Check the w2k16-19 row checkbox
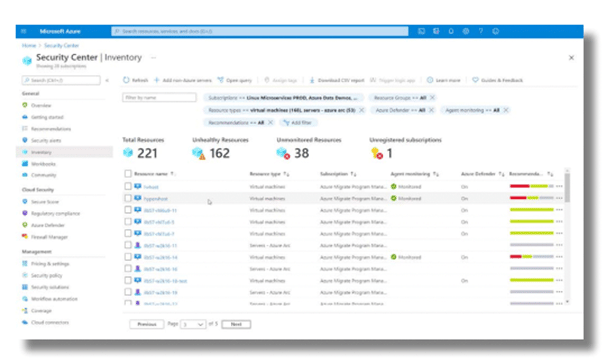Screen dimensions: 606x363 click(x=128, y=292)
